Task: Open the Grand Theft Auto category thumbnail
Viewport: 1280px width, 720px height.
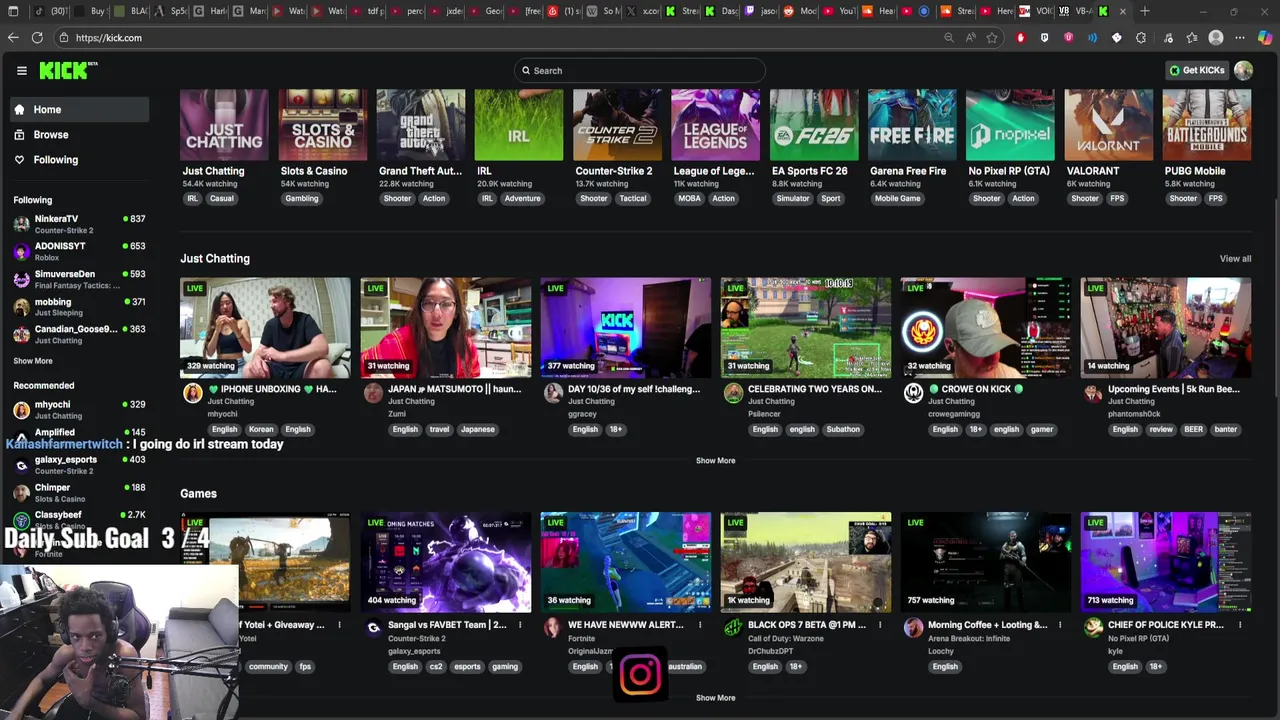Action: click(x=420, y=125)
